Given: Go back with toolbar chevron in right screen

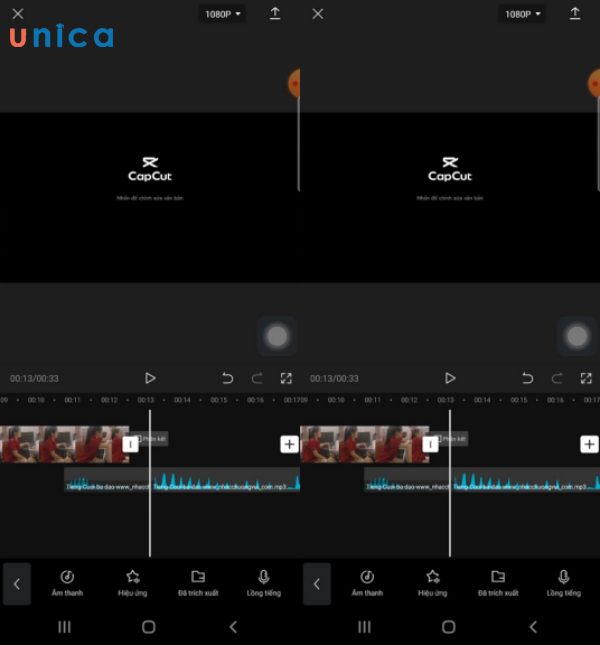Looking at the screenshot, I should (317, 584).
